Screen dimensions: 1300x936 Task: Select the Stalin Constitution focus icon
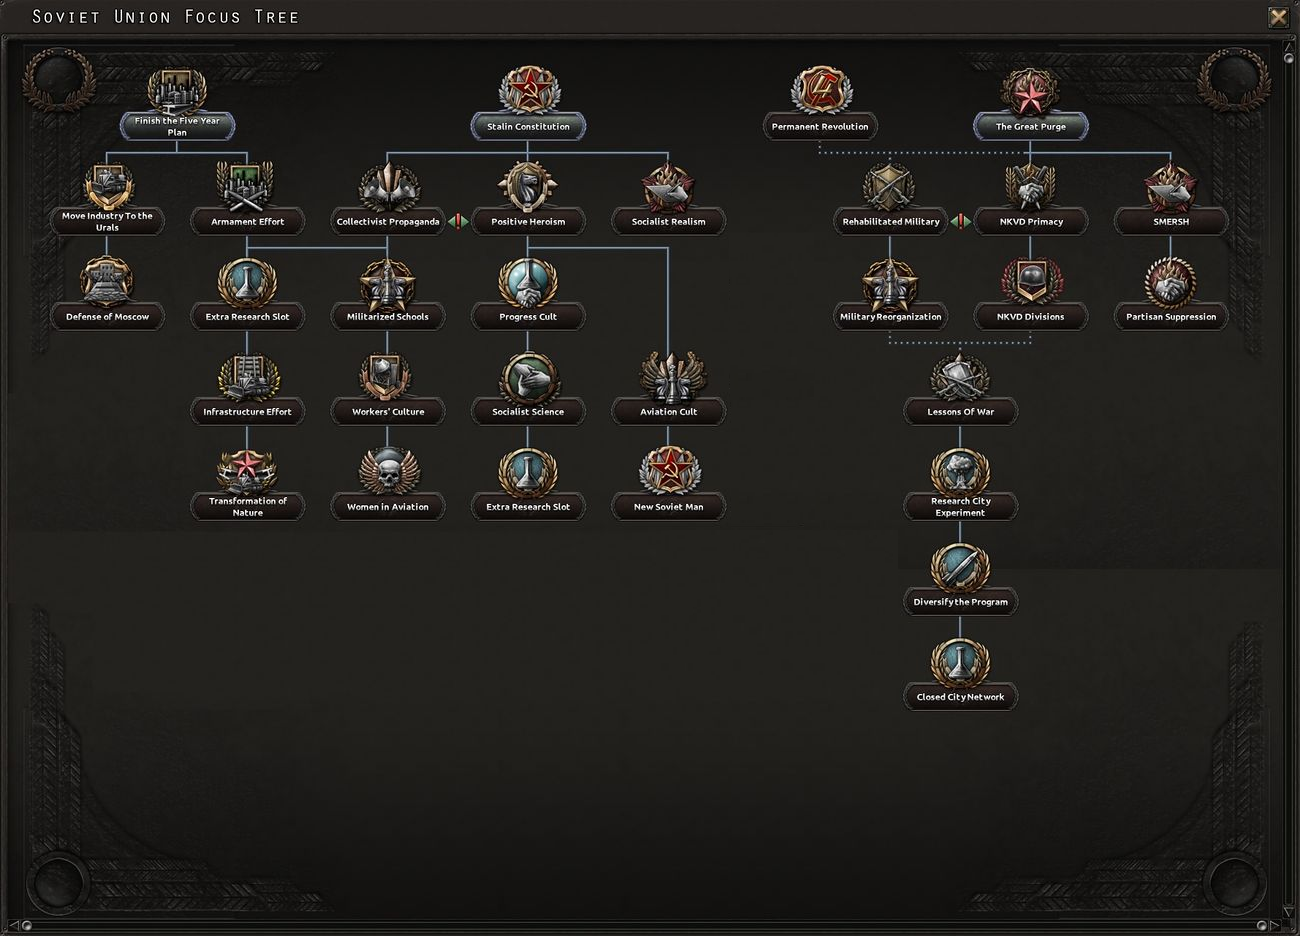(x=528, y=90)
